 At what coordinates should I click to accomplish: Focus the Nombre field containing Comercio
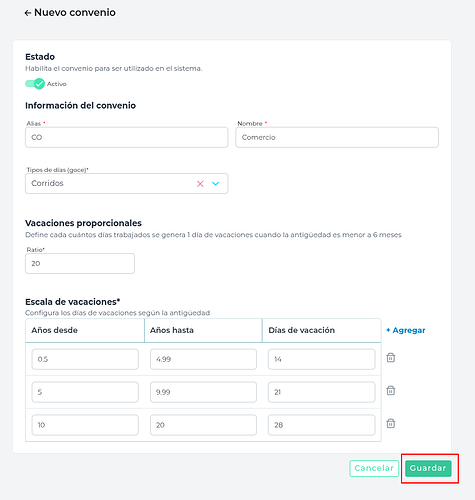(337, 137)
